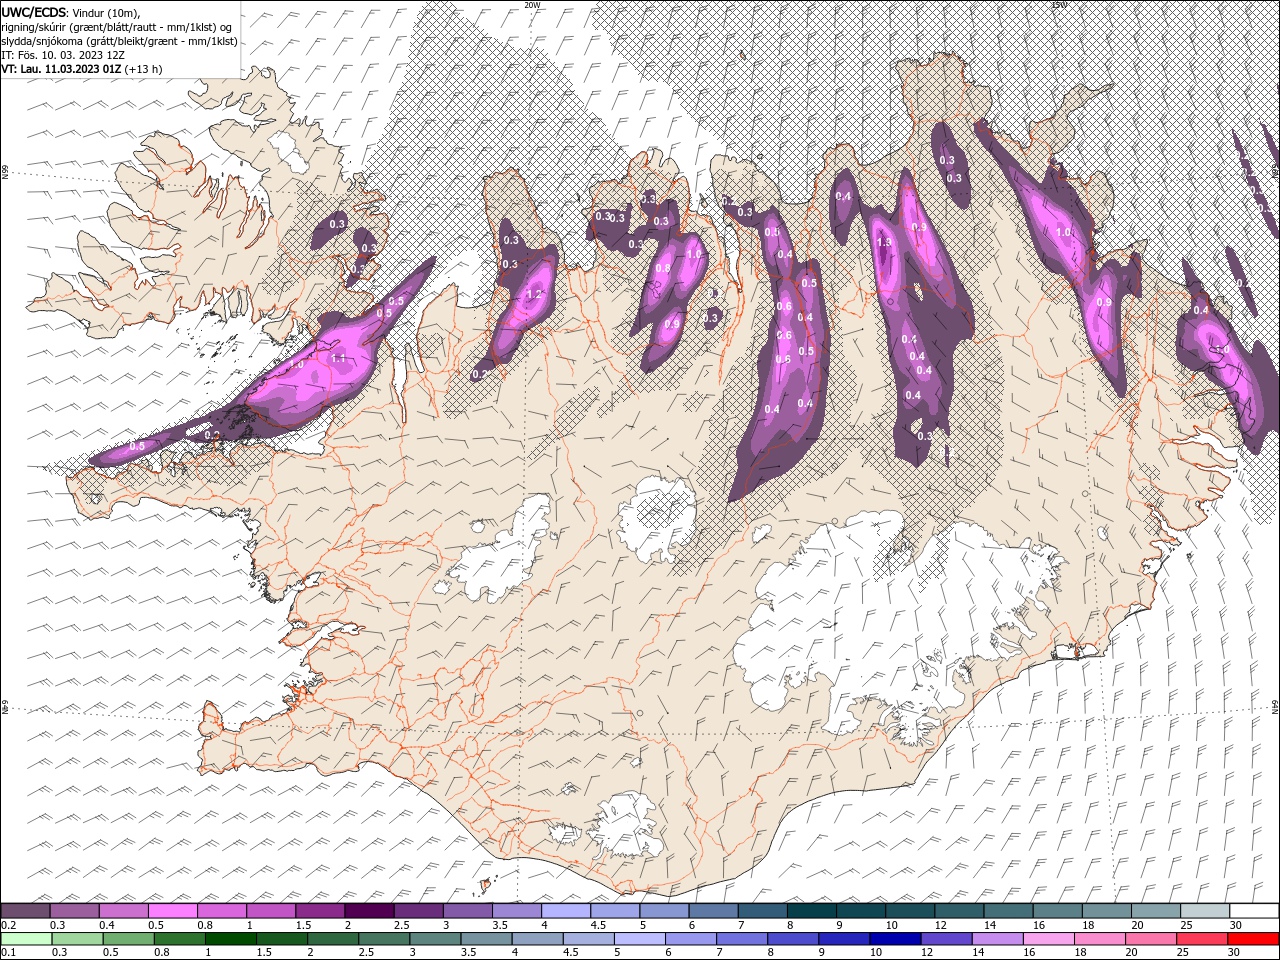Click the 1.3 snowfall value on the map
Viewport: 1280px width, 960px height.
pyautogui.click(x=884, y=243)
